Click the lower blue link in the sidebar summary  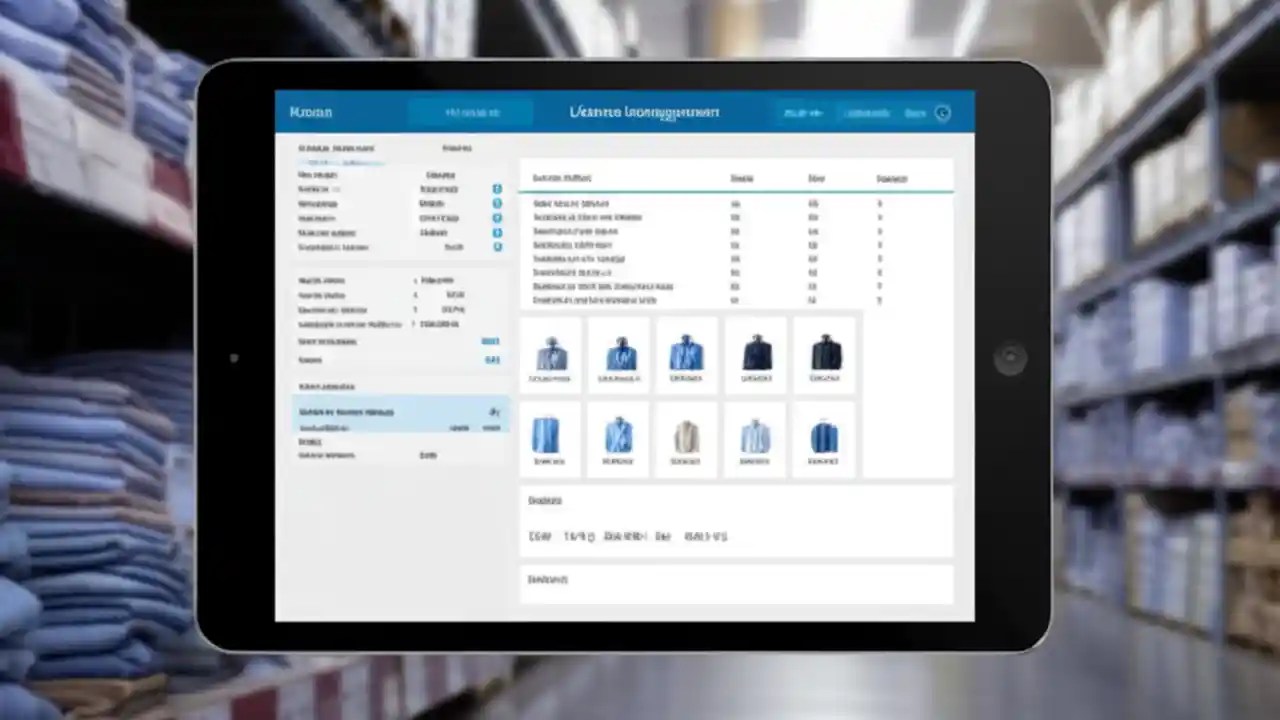[x=492, y=360]
